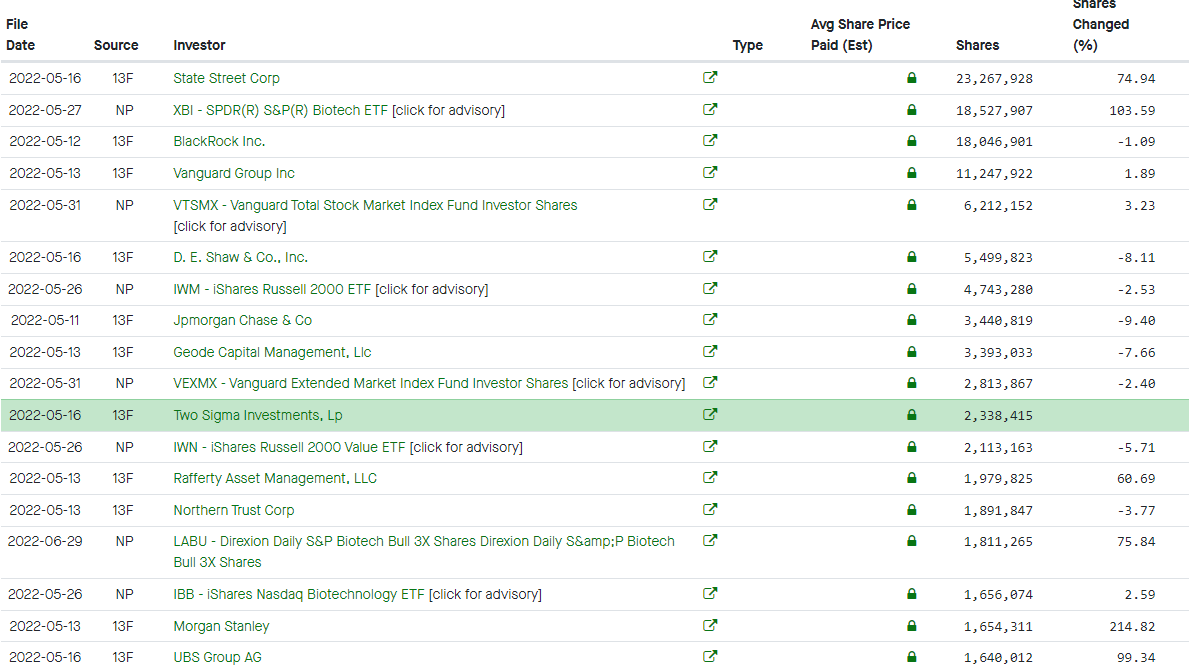Open Two Sigma Investments, Lp link
1189x671 pixels.
click(x=257, y=415)
